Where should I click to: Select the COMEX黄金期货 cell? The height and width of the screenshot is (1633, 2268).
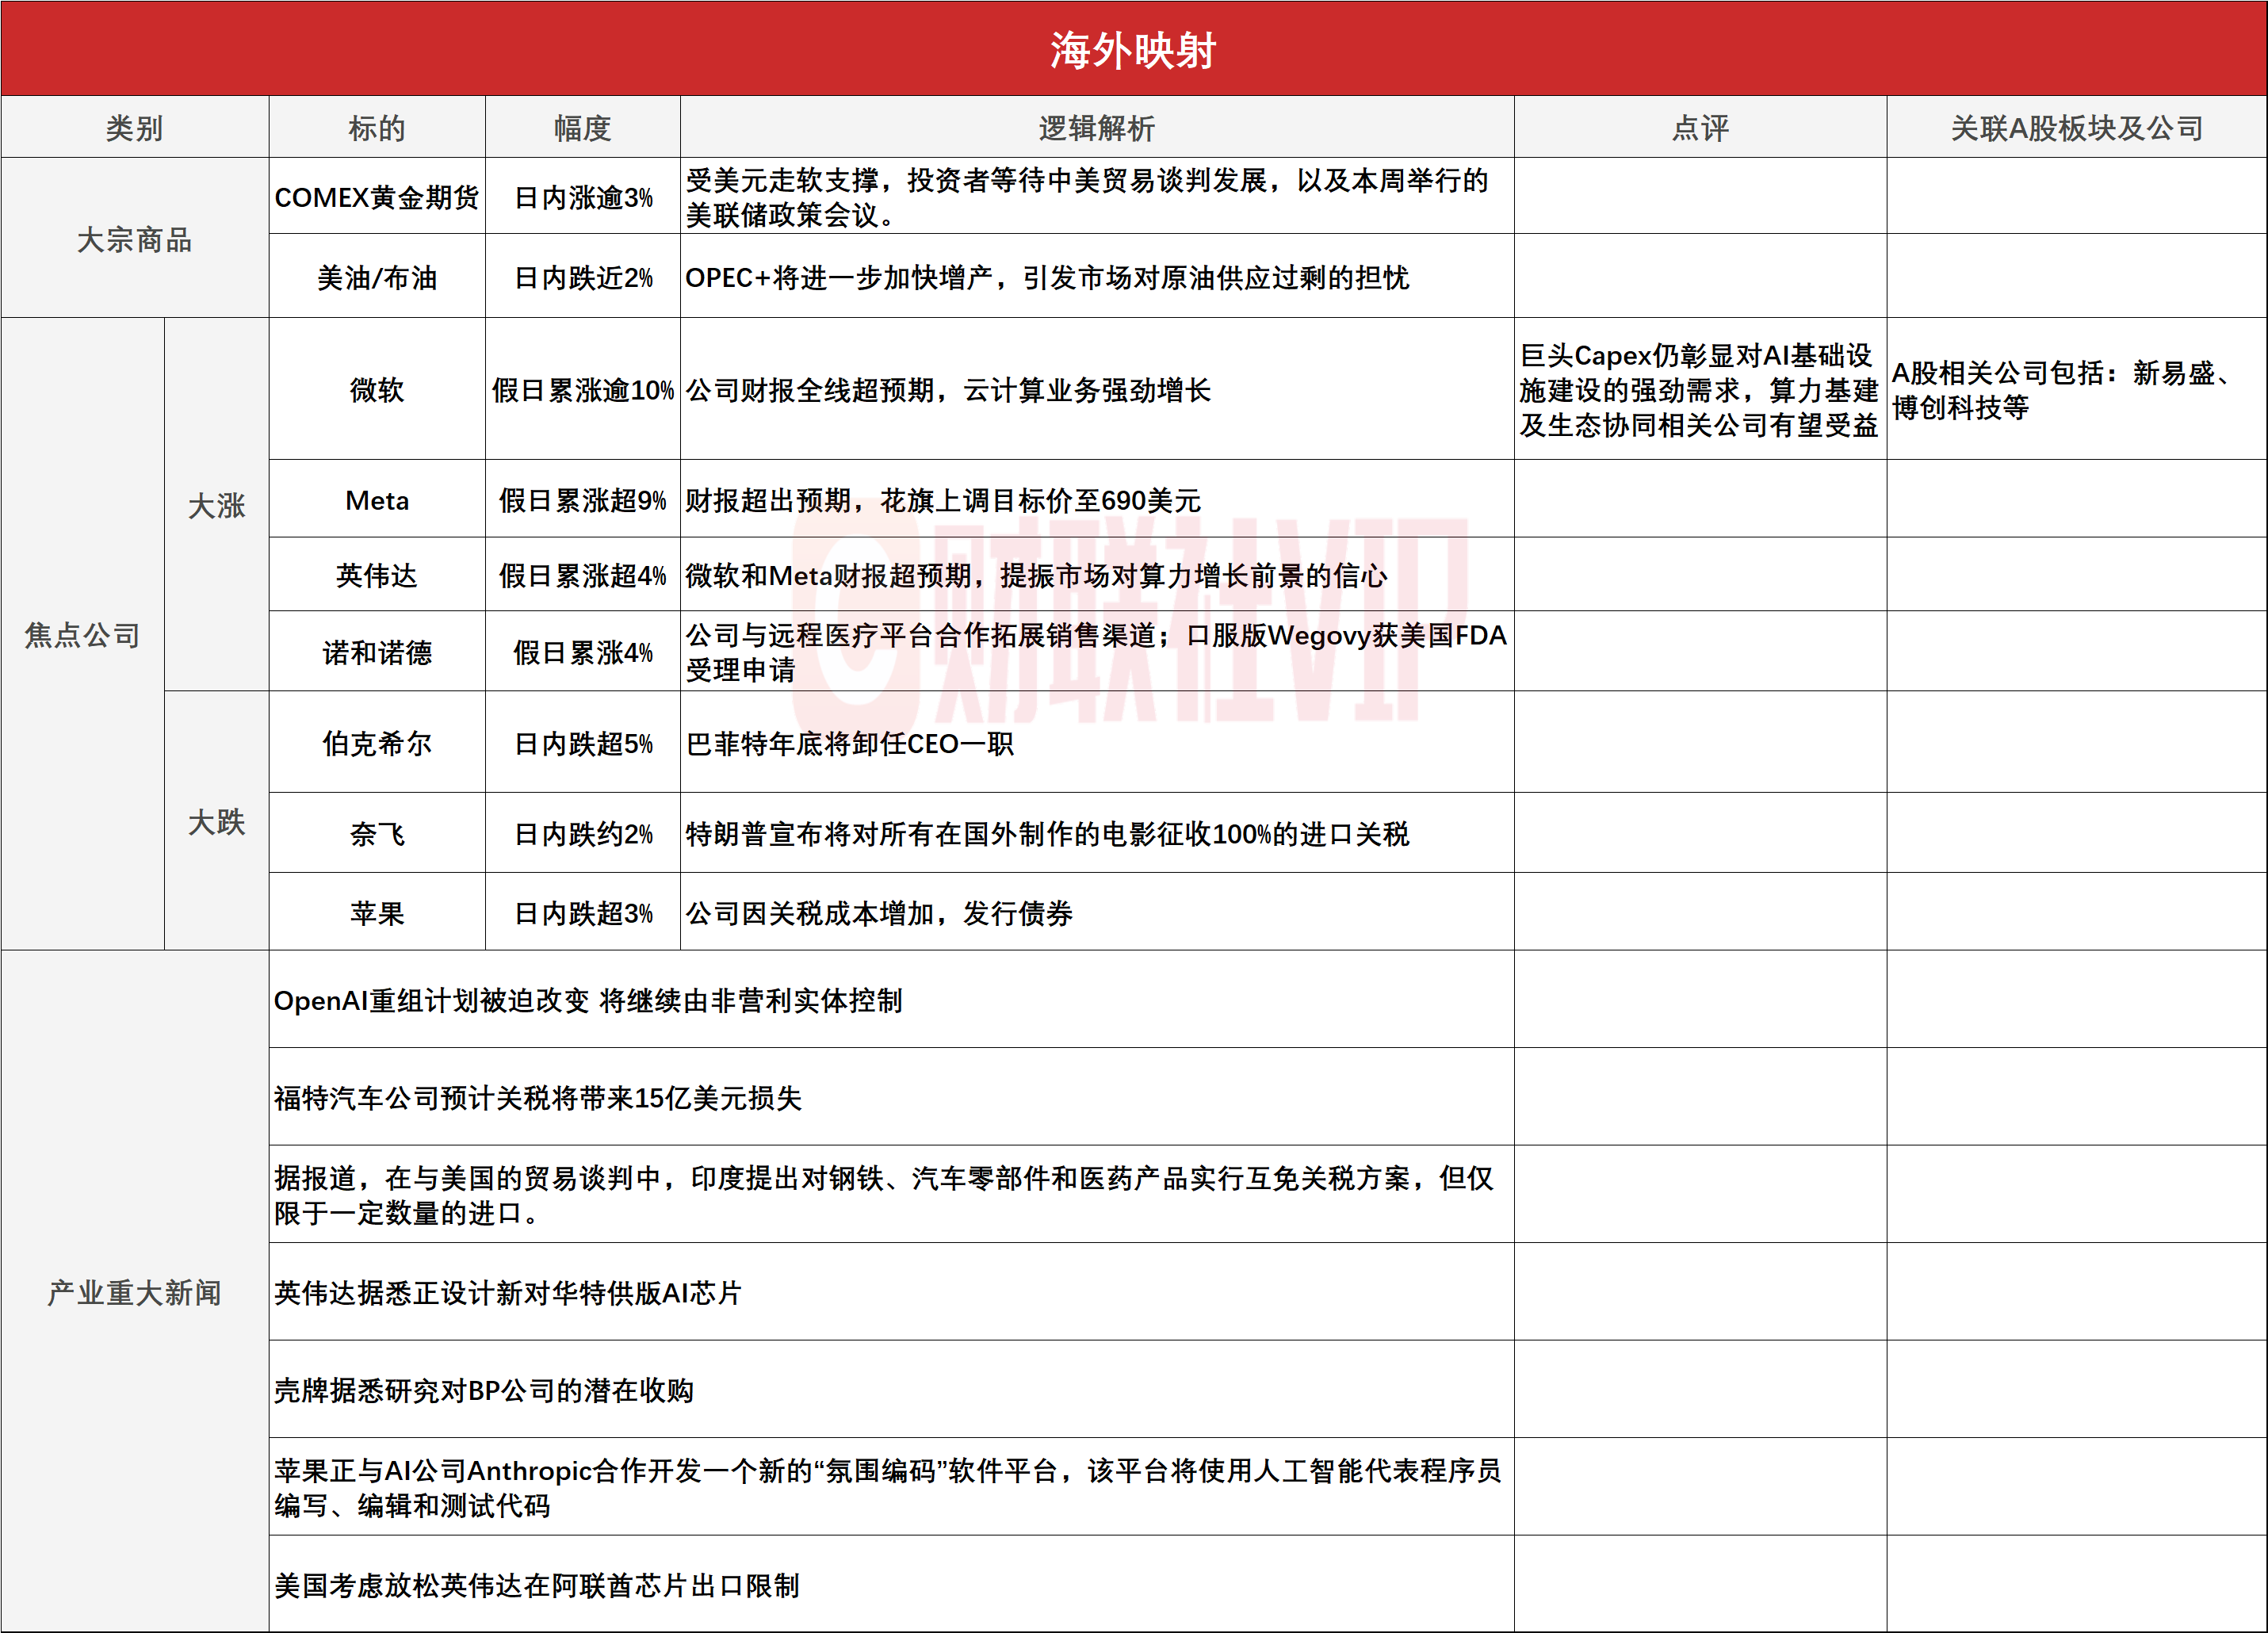click(x=376, y=197)
